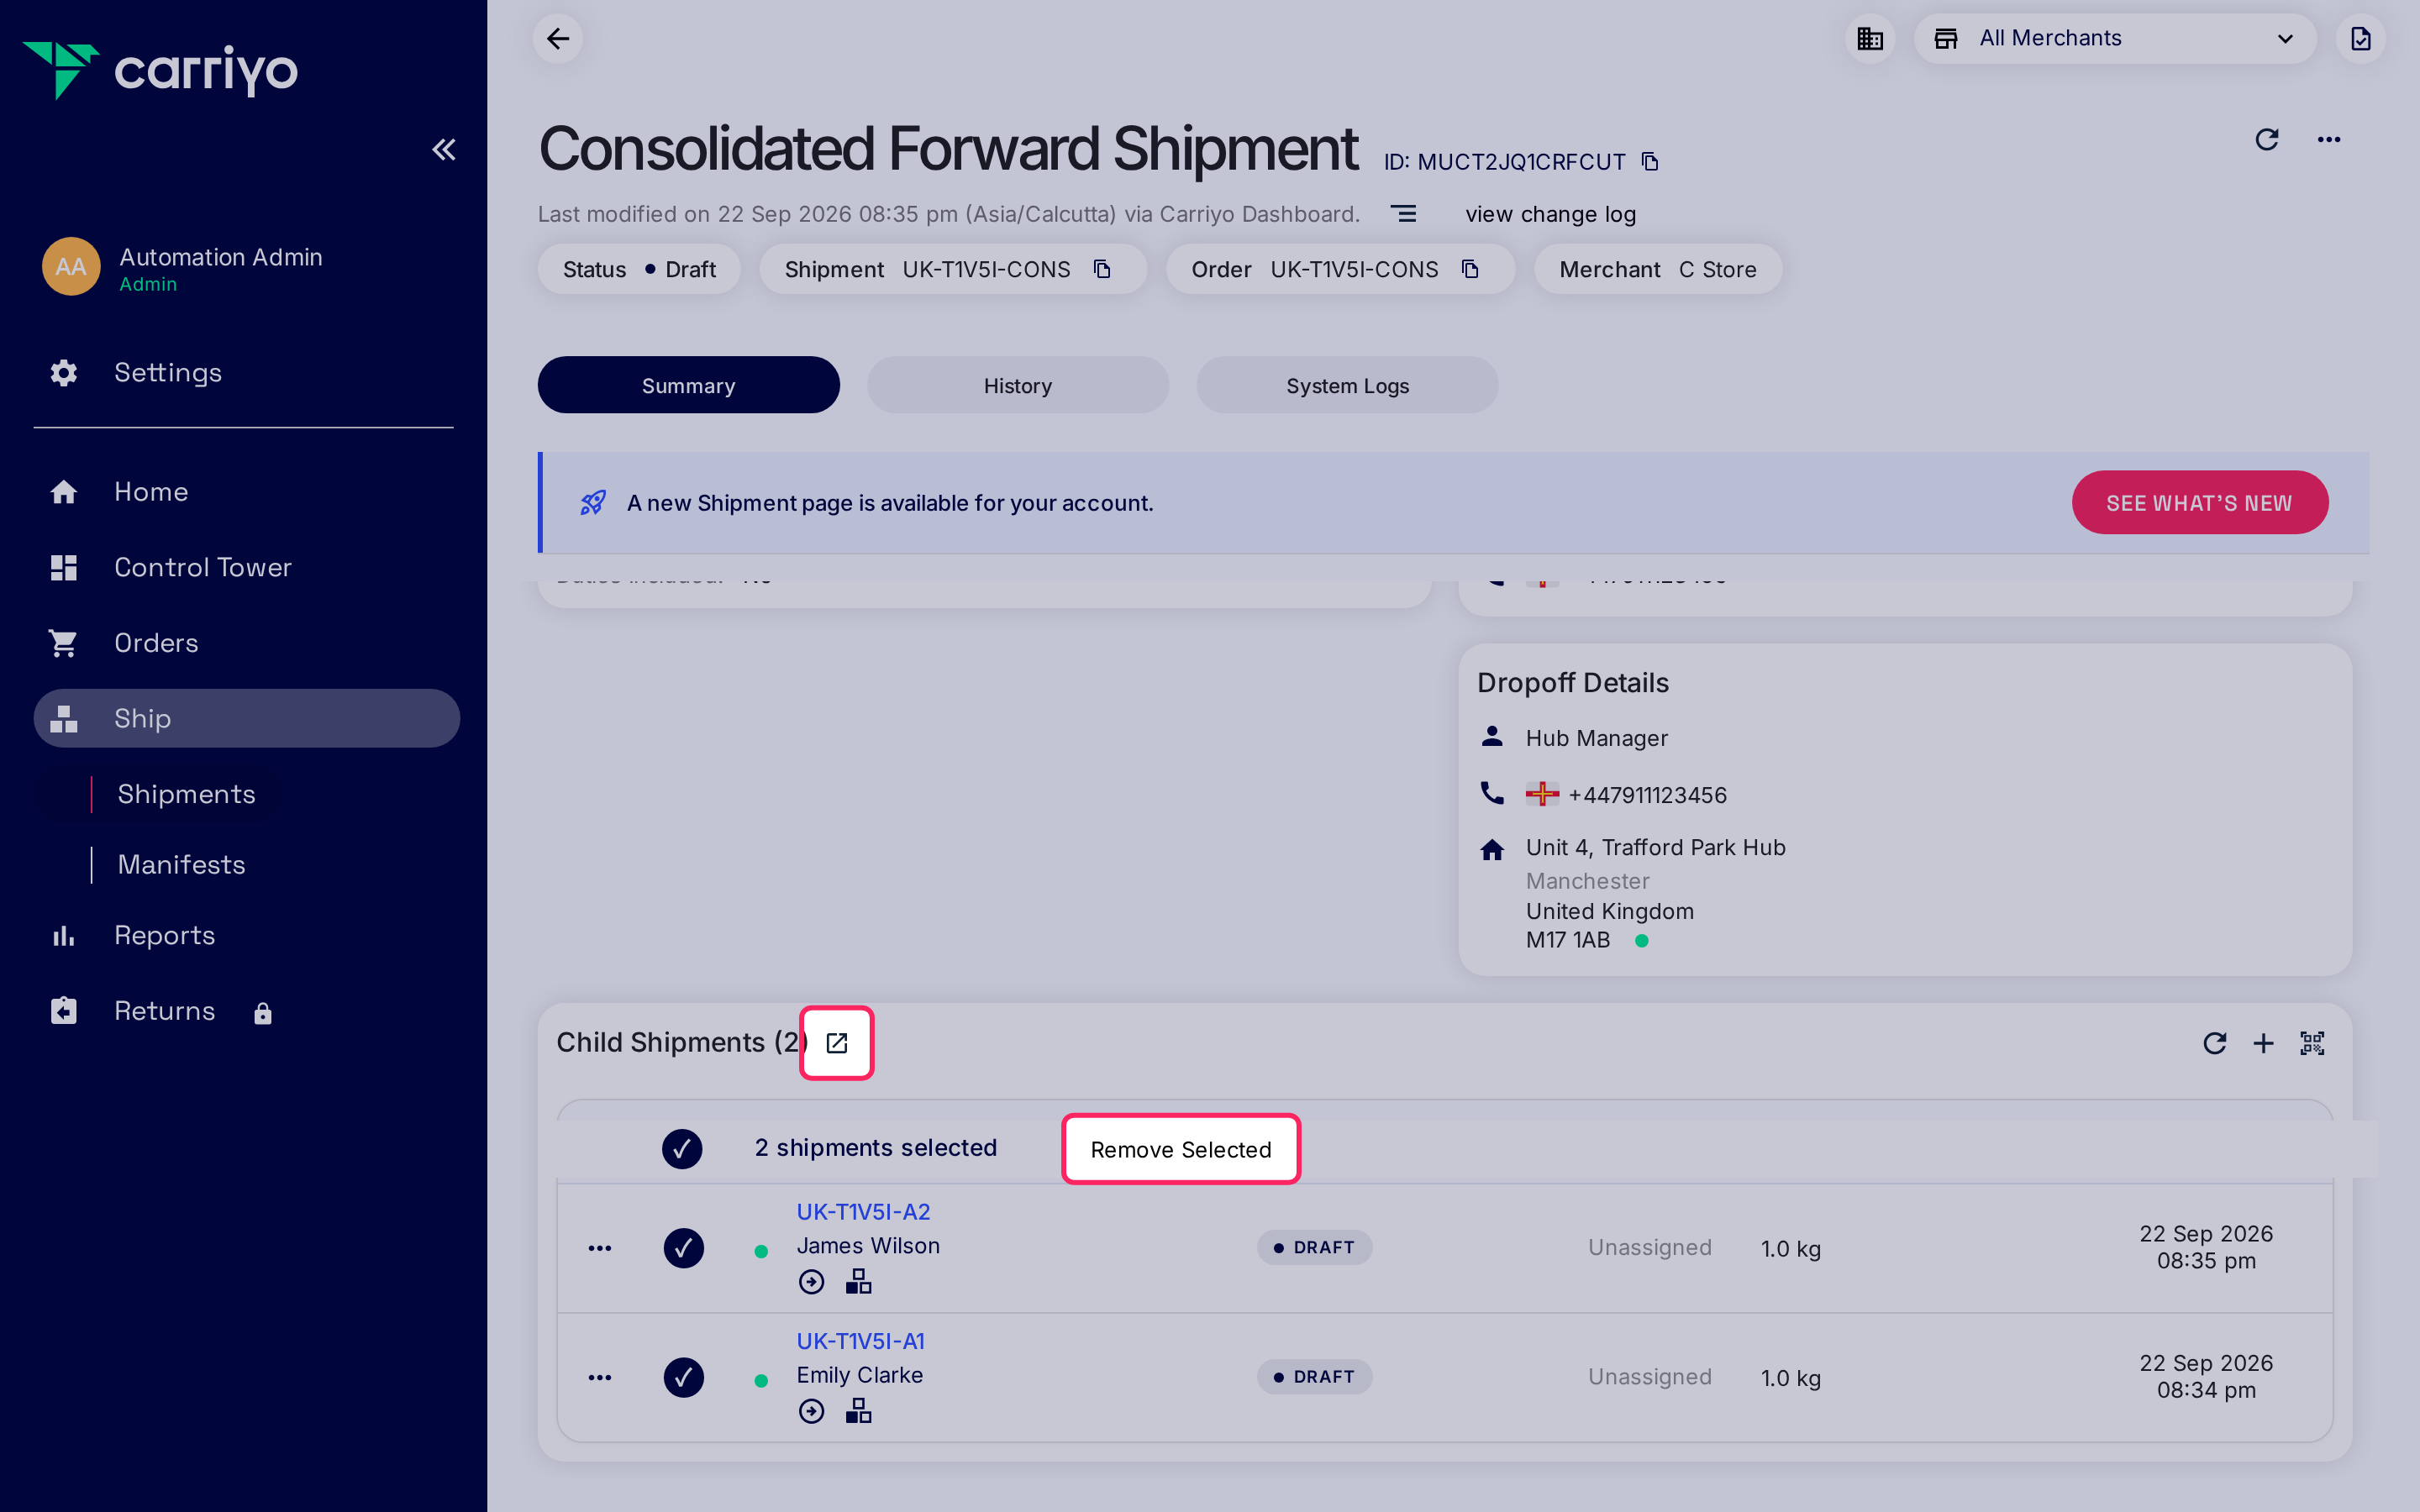Viewport: 2420px width, 1512px height.
Task: Open row options for UK-T1V5I-A1
Action: tap(600, 1377)
